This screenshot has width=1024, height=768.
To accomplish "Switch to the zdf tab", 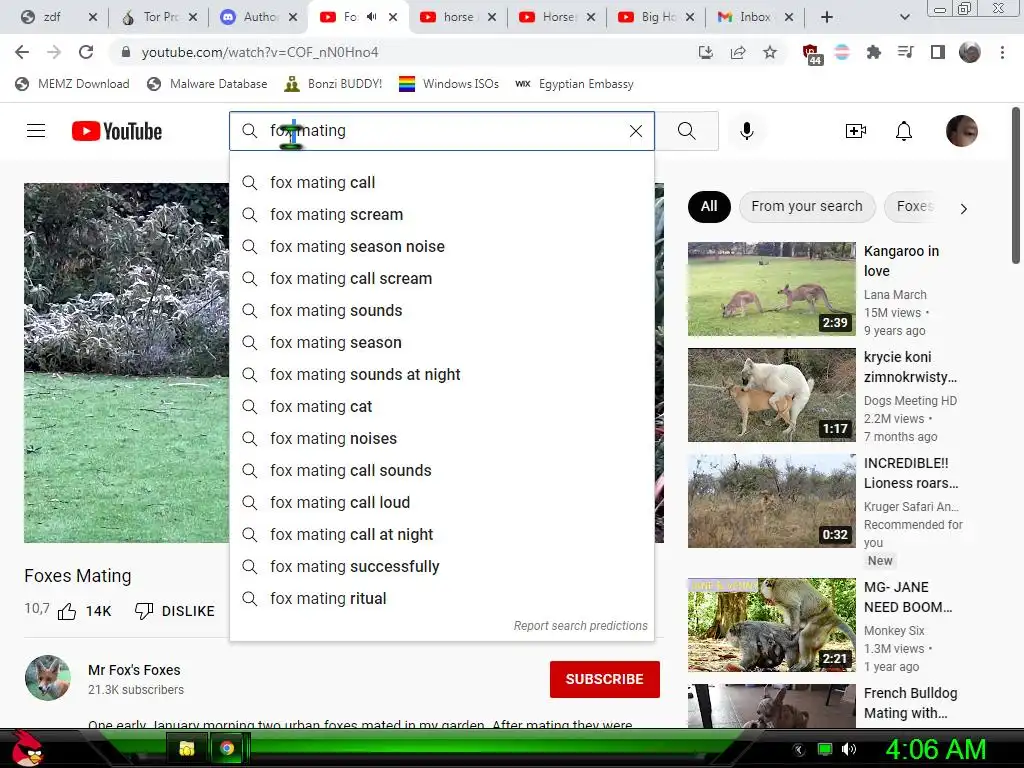I will point(52,17).
